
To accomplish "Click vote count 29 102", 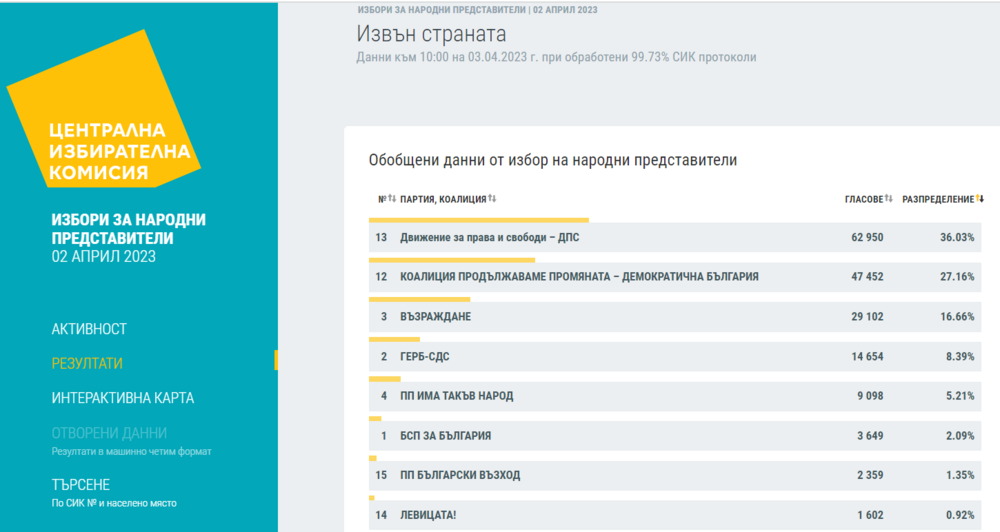I will tap(867, 316).
